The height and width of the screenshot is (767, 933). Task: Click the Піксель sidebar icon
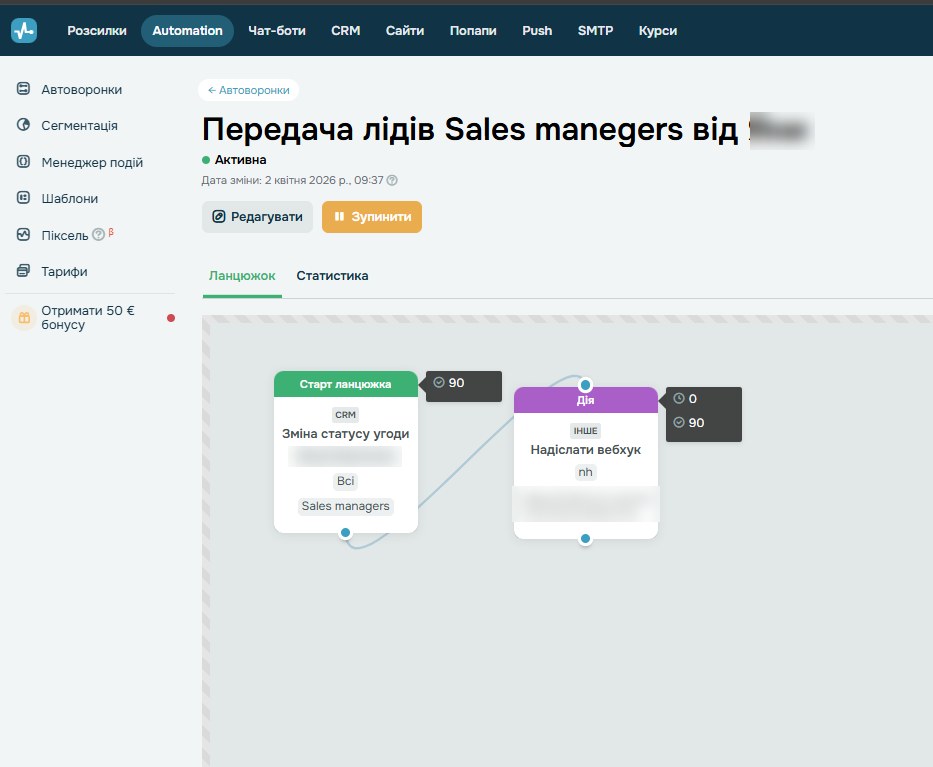pyautogui.click(x=23, y=235)
